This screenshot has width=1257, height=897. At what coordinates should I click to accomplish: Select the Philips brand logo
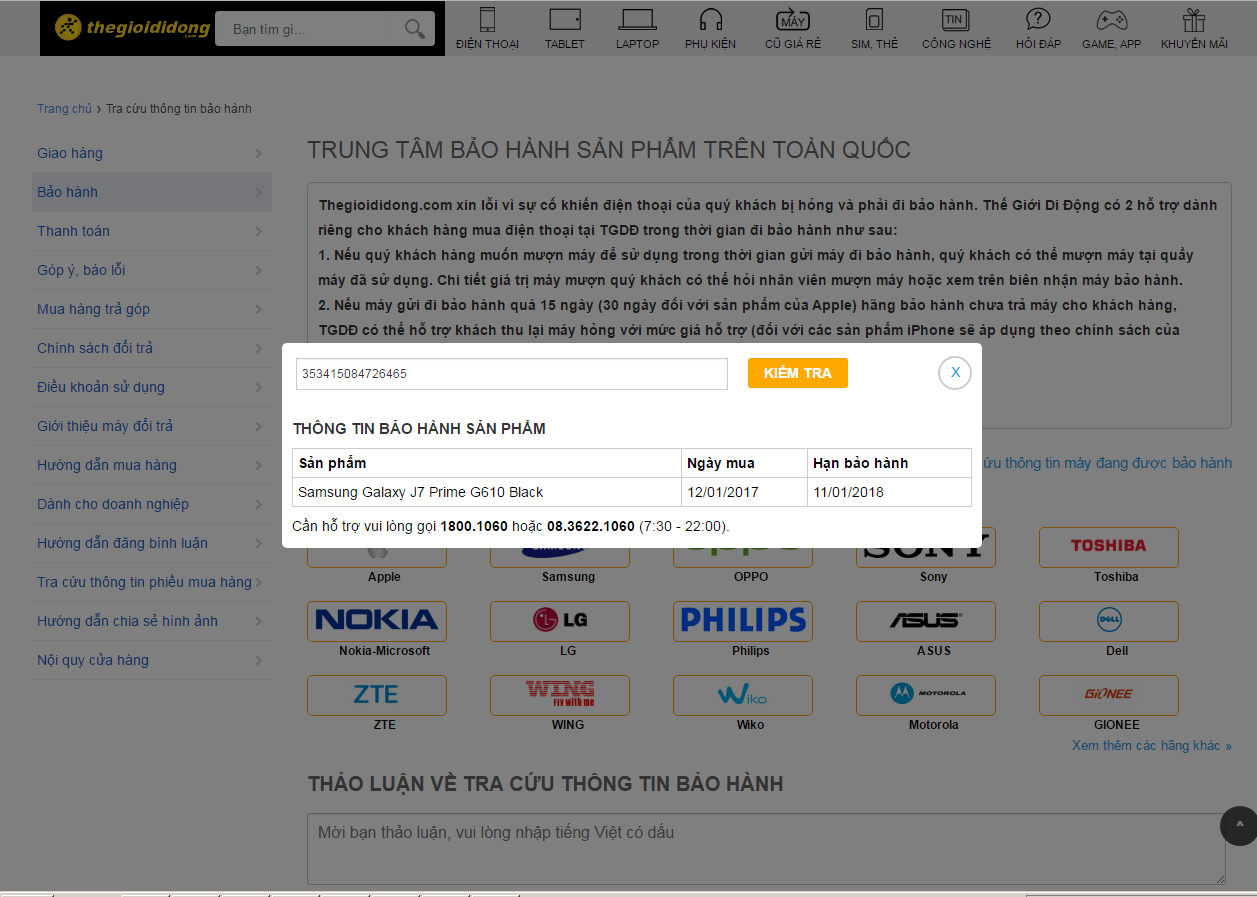point(743,620)
